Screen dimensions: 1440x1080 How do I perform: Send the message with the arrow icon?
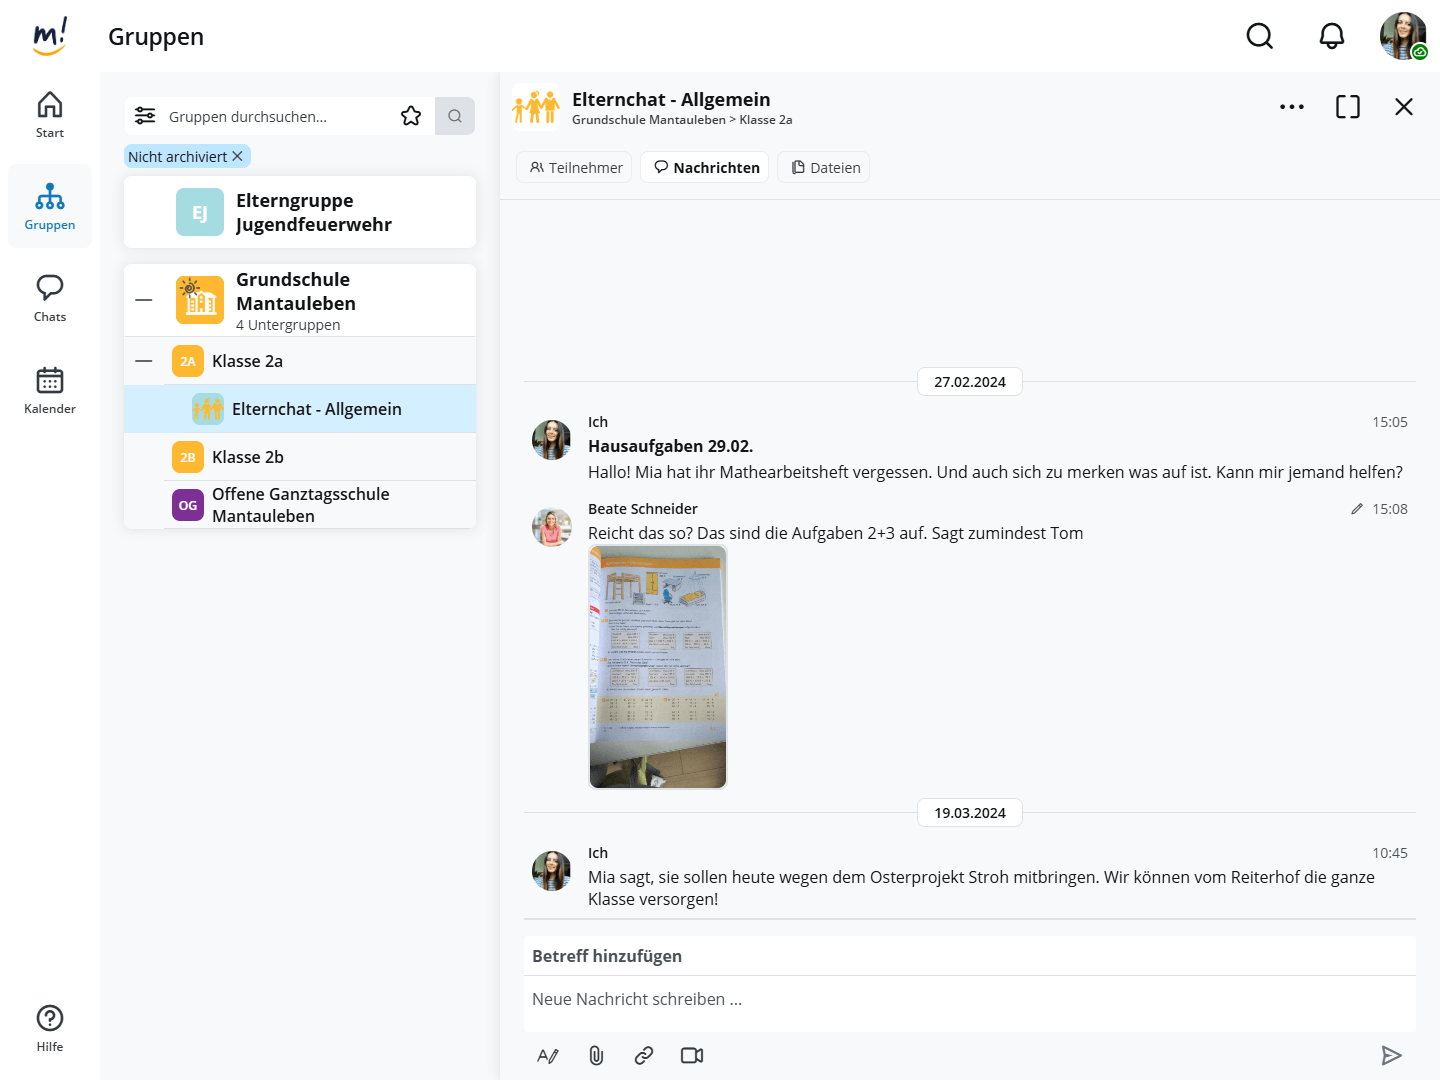pos(1391,1055)
